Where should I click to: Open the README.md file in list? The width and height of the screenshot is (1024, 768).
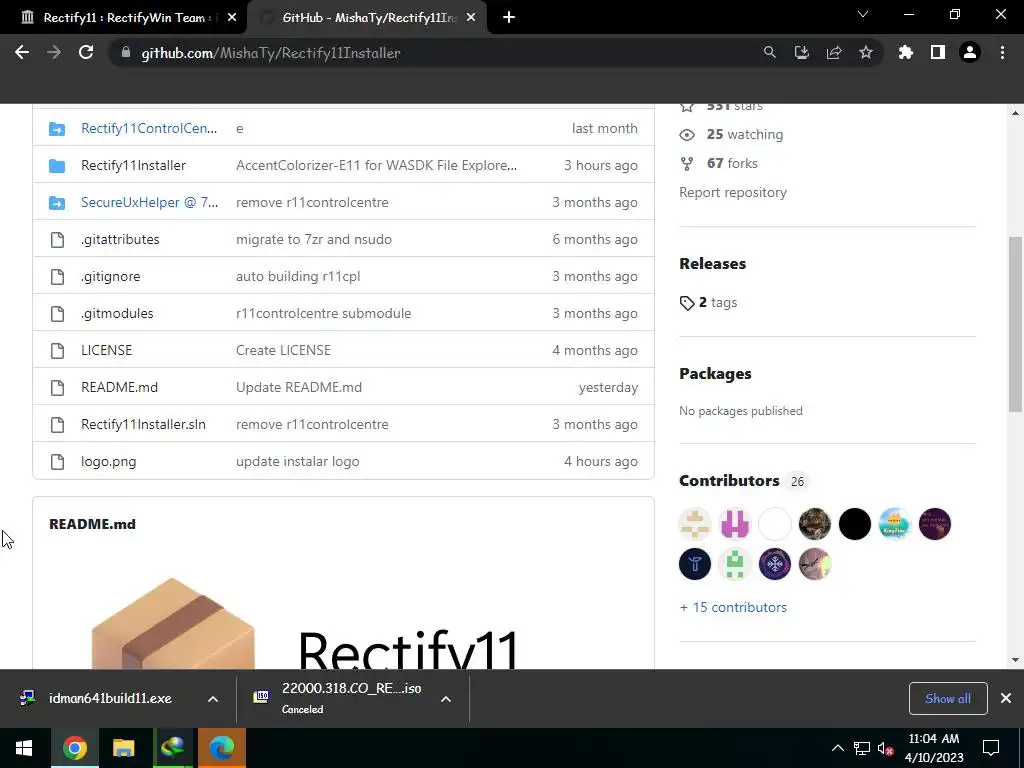[x=120, y=387]
